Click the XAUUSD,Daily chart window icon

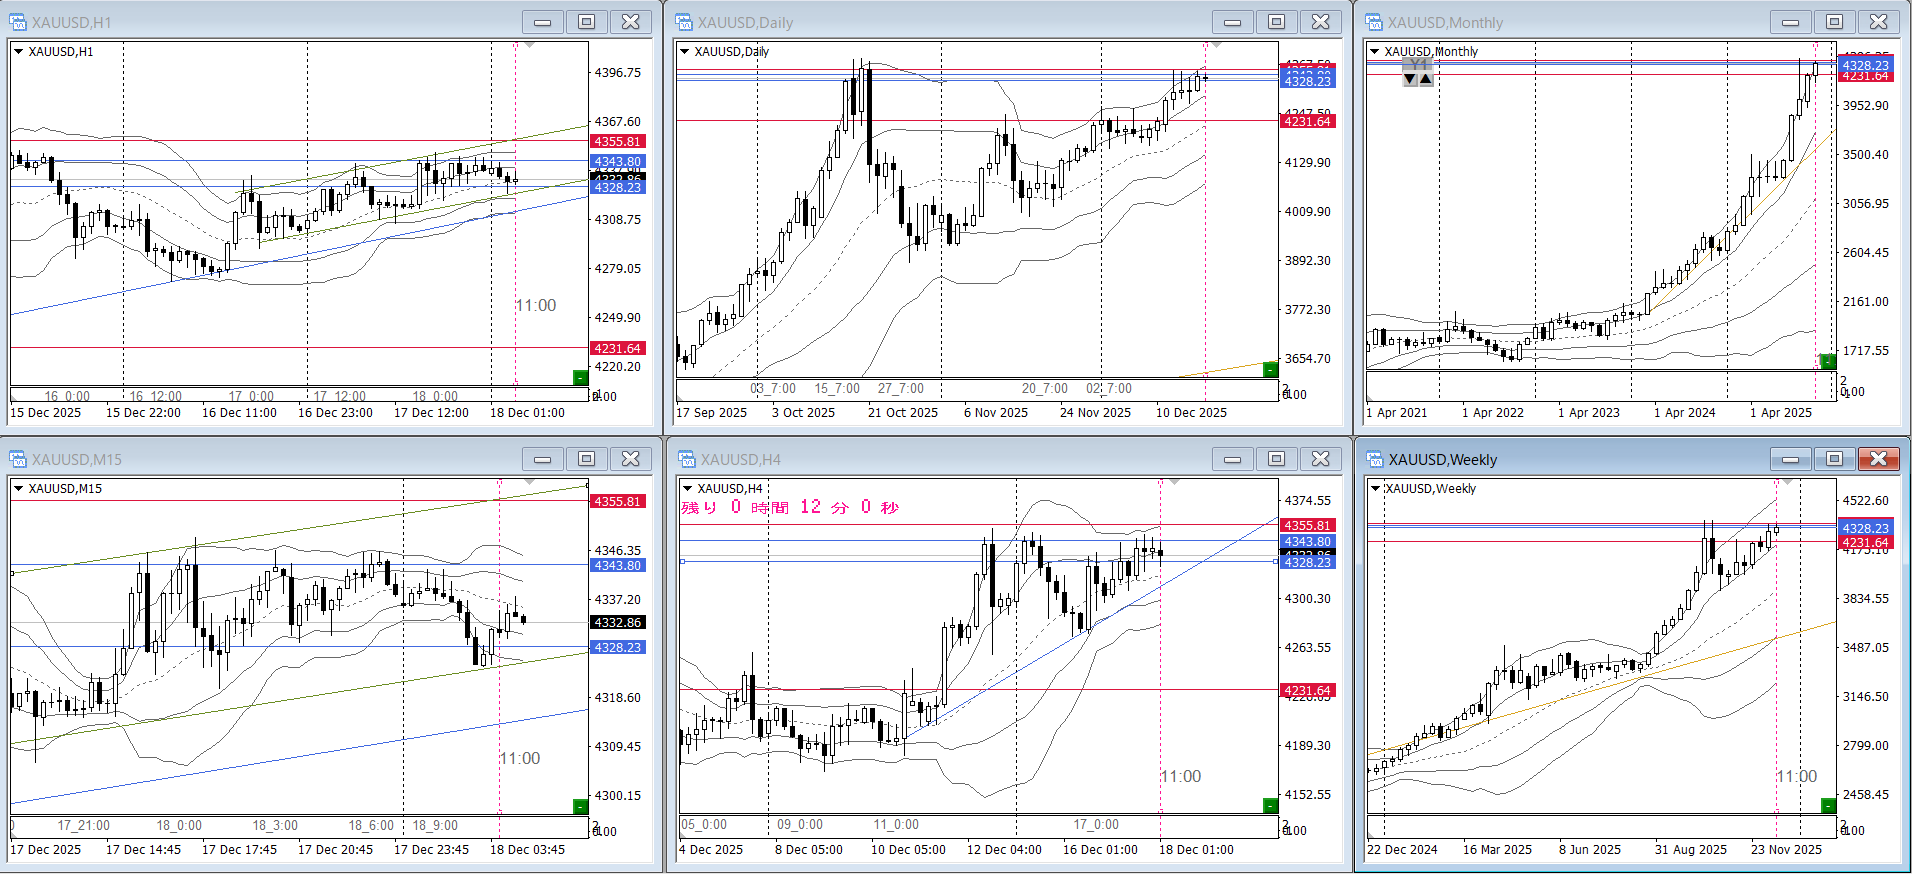[x=684, y=22]
